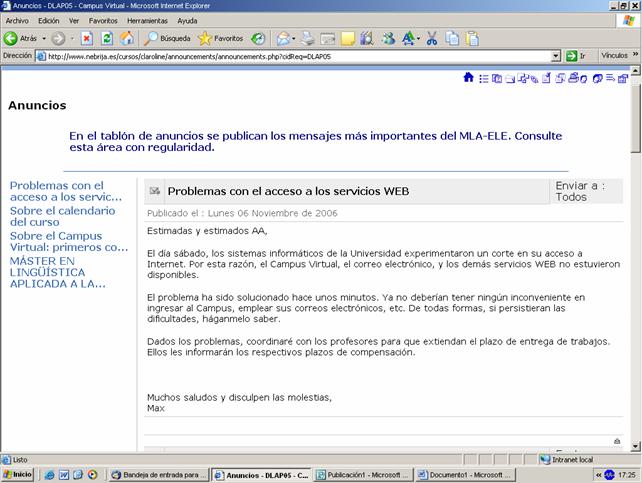Open the Favoritos star toolbar button

(x=220, y=38)
